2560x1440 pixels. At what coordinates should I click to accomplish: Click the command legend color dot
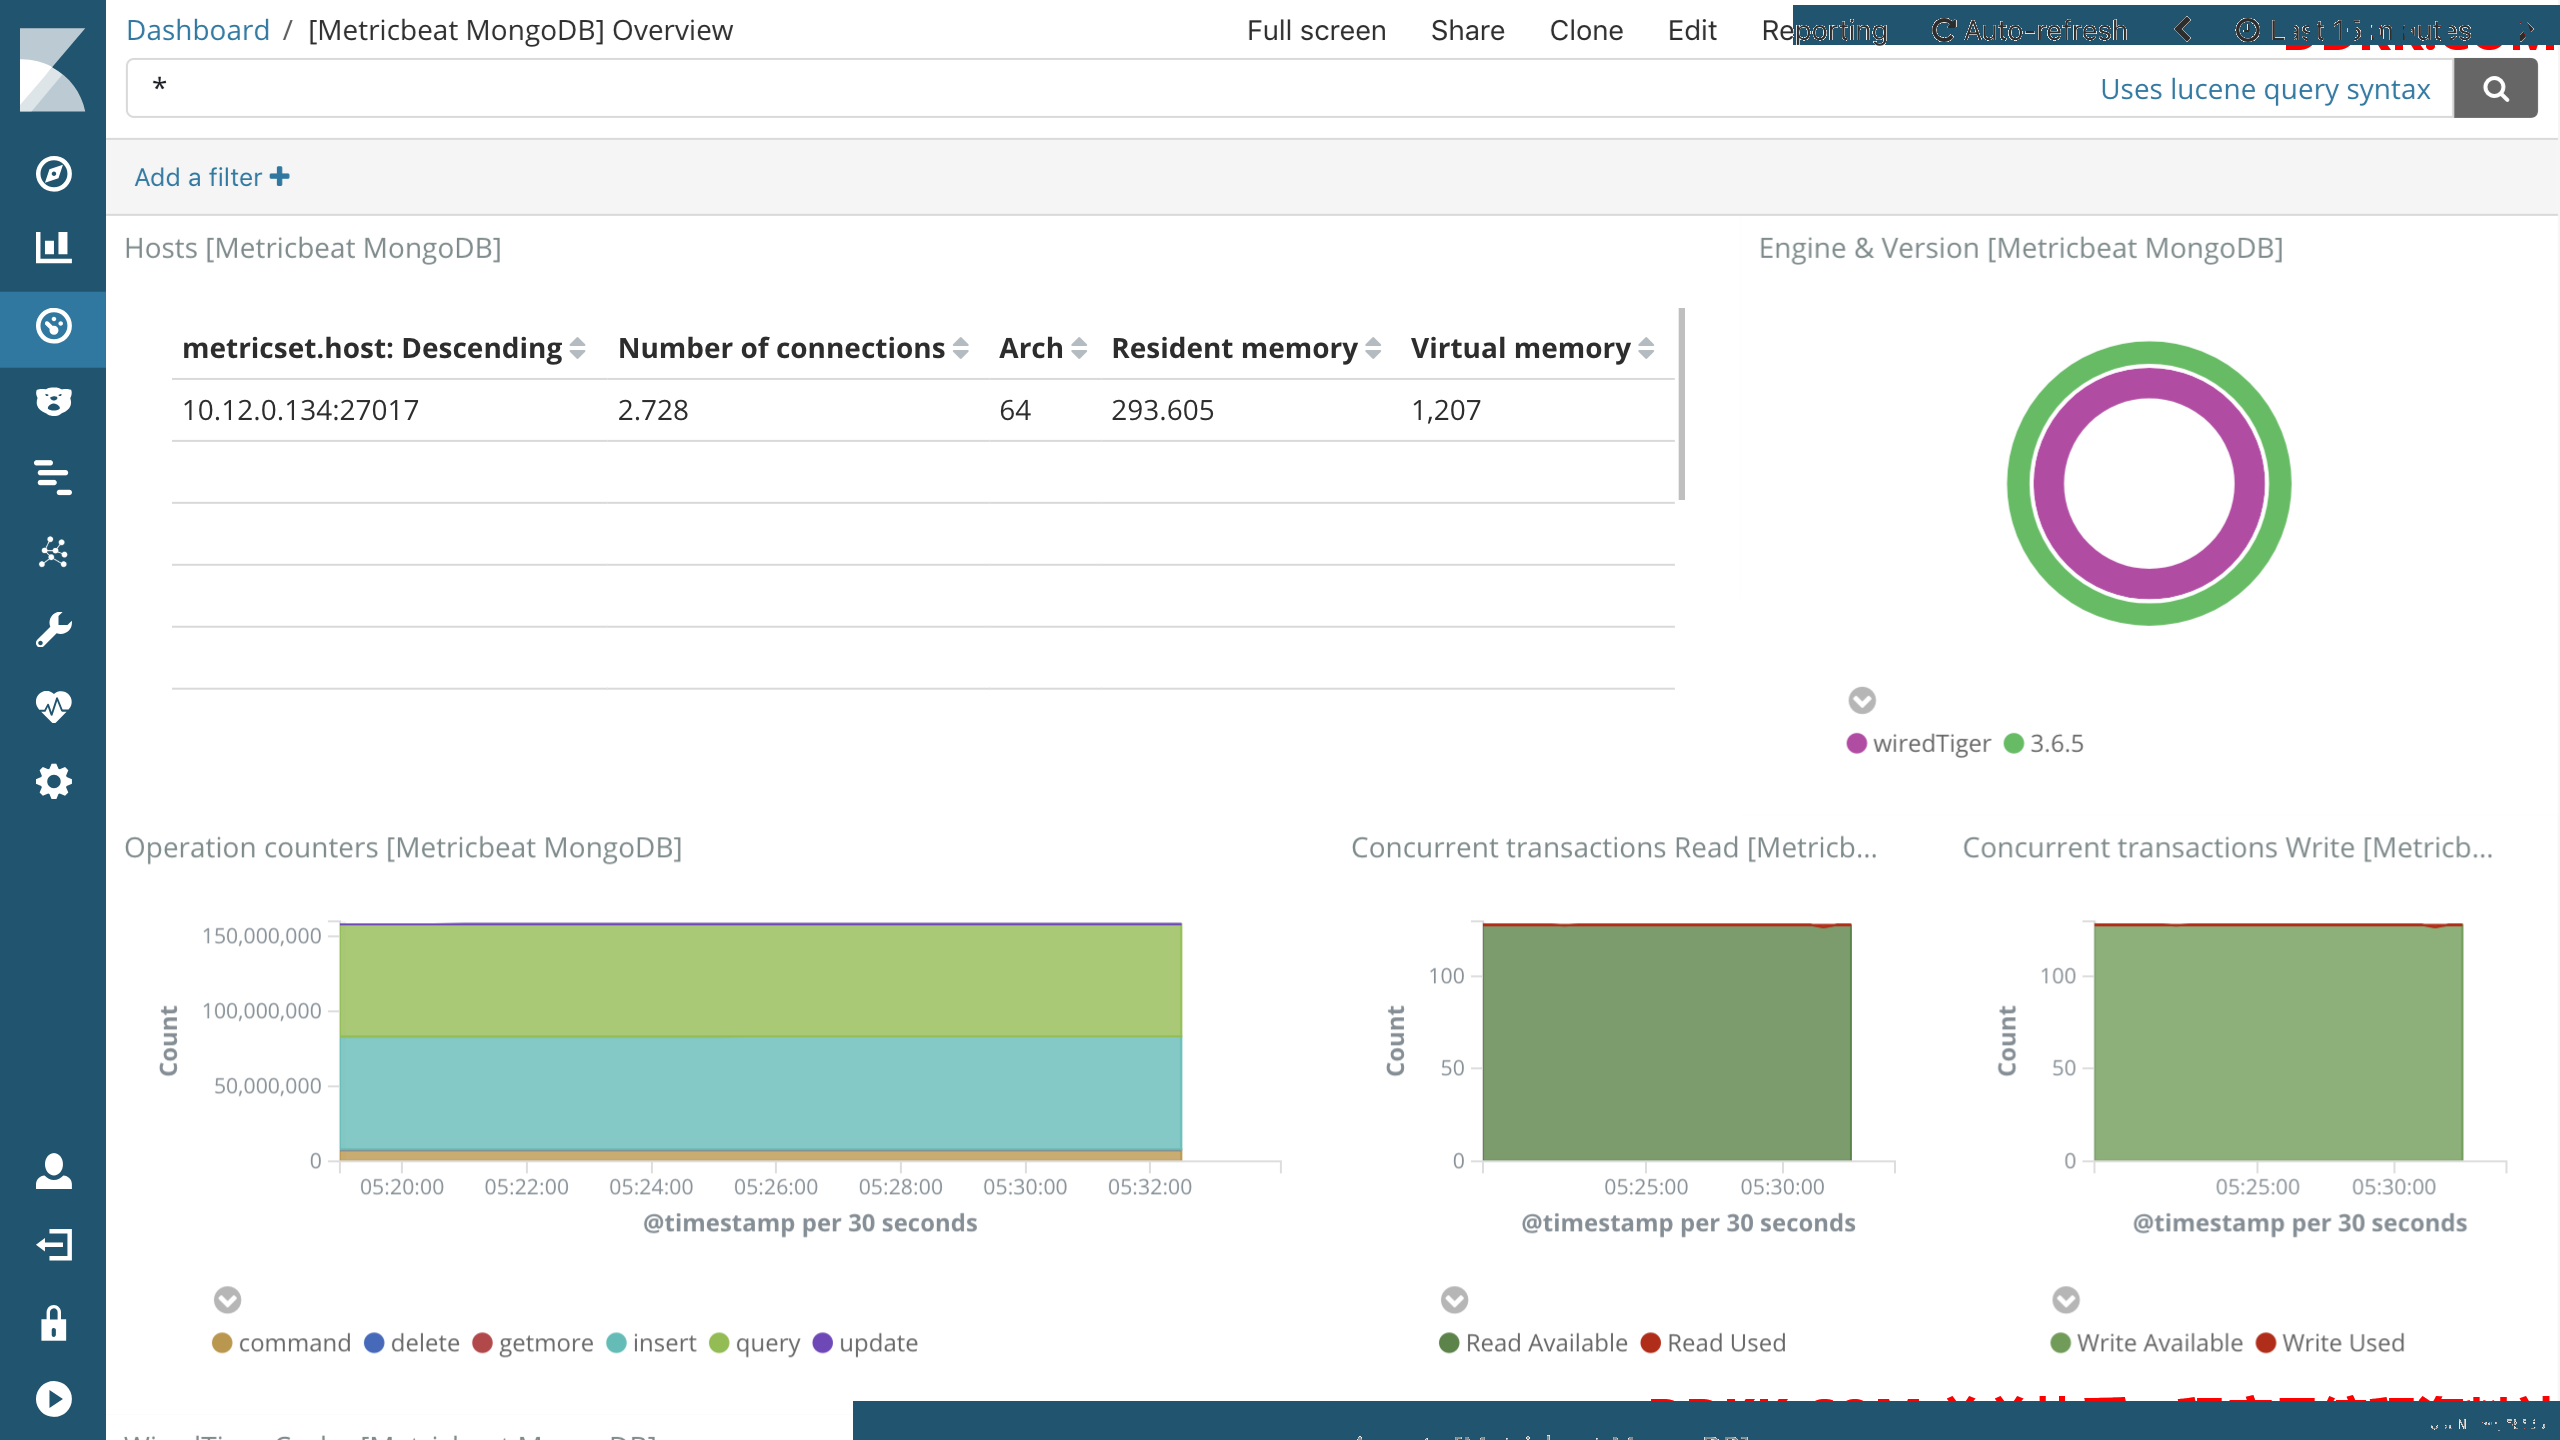pyautogui.click(x=222, y=1343)
